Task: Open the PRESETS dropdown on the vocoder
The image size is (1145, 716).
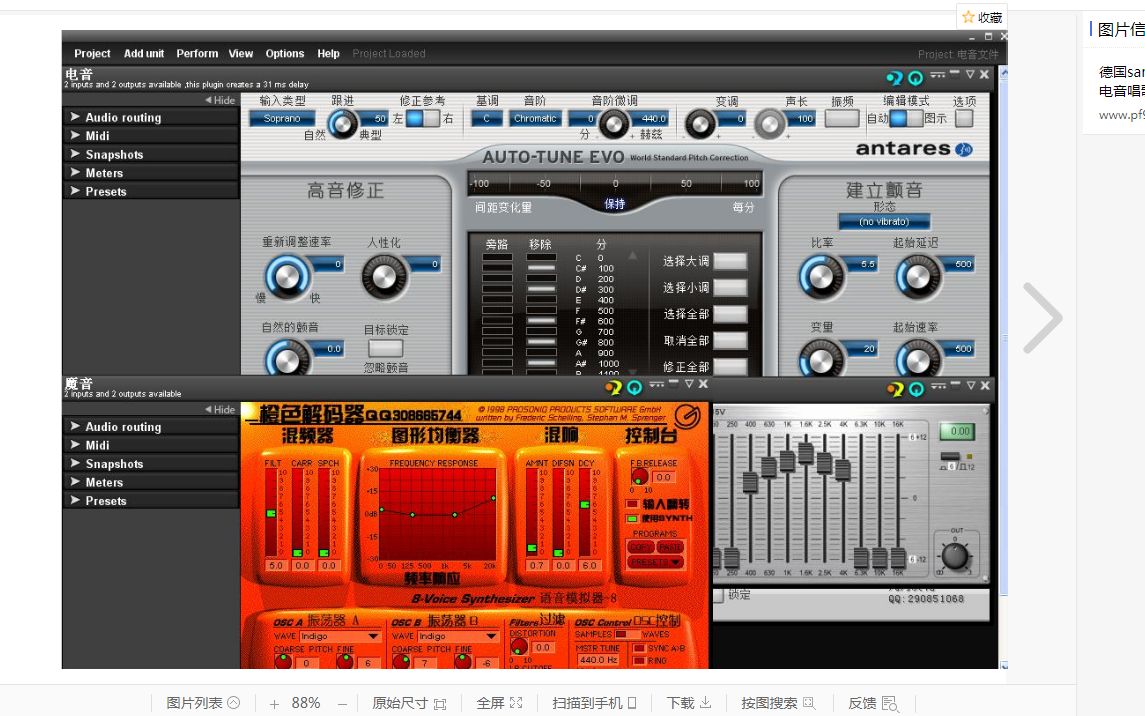Action: pos(655,562)
